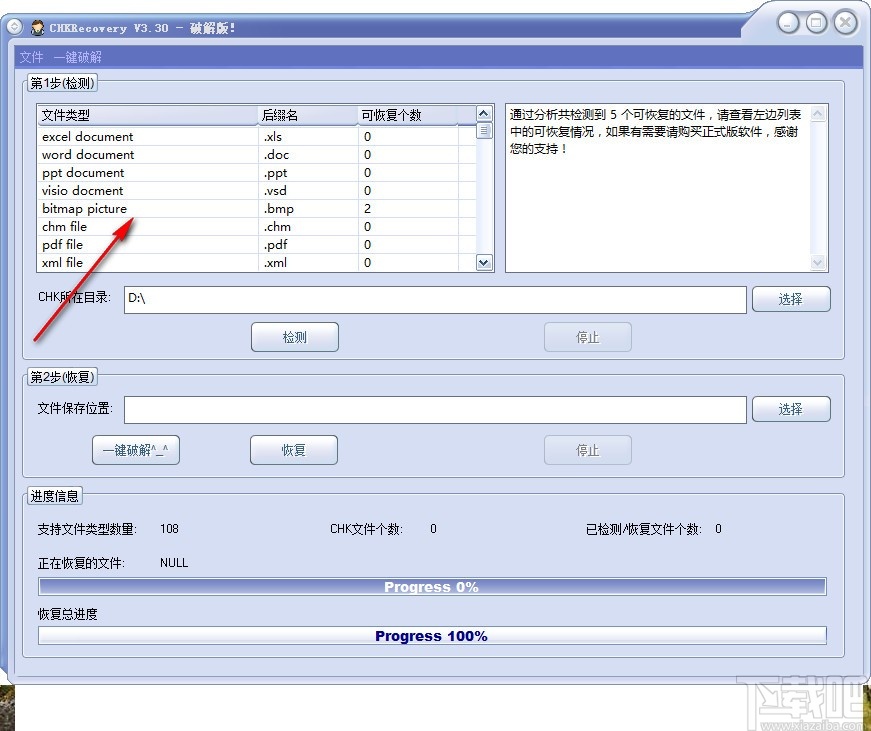The image size is (871, 731).
Task: Click the 检测 button
Action: point(295,337)
